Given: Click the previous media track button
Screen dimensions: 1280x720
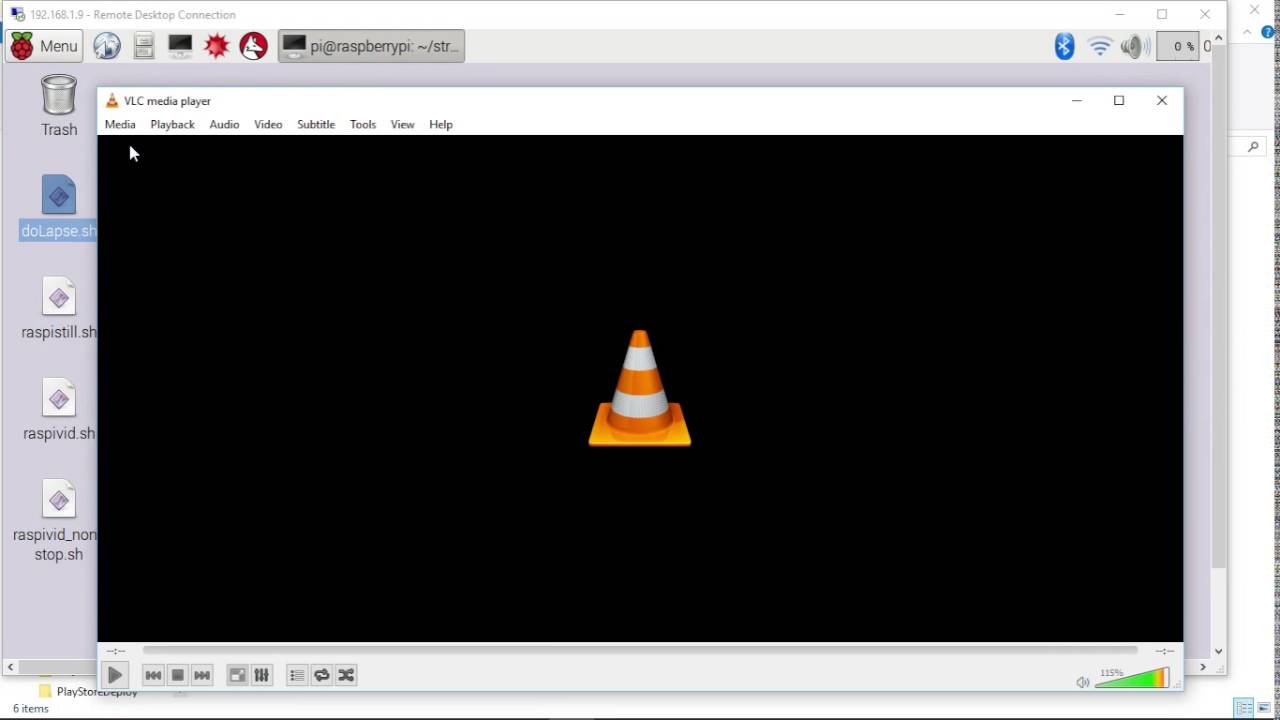Looking at the screenshot, I should 153,676.
